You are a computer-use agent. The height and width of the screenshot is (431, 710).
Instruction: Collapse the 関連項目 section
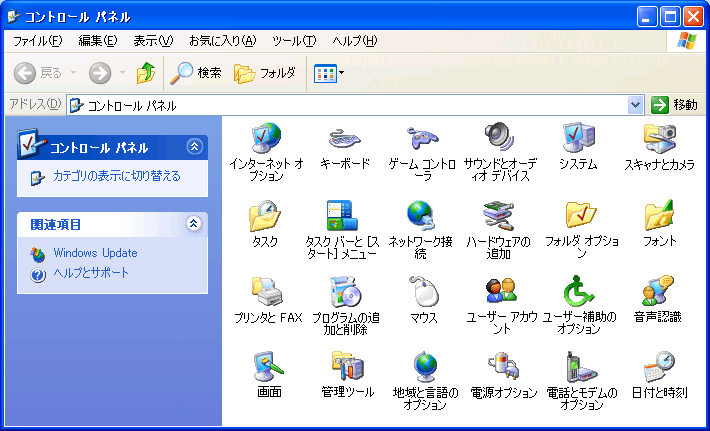pos(194,224)
